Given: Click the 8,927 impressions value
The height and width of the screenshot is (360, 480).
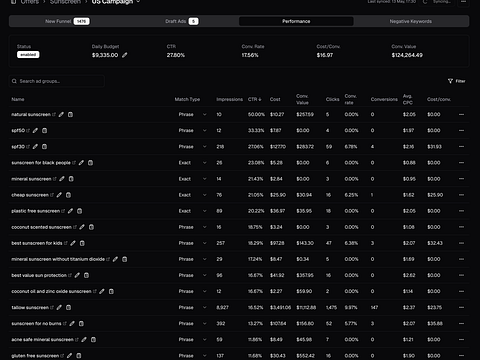Looking at the screenshot, I should [x=222, y=307].
